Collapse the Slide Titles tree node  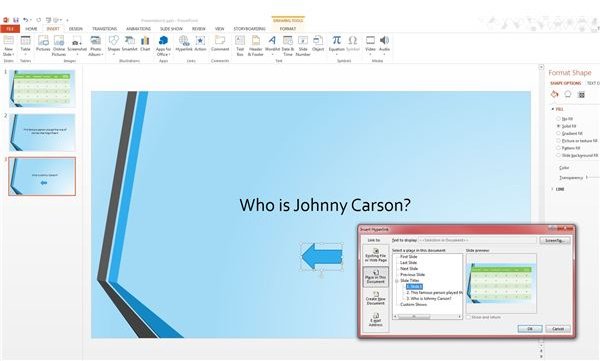pos(397,281)
